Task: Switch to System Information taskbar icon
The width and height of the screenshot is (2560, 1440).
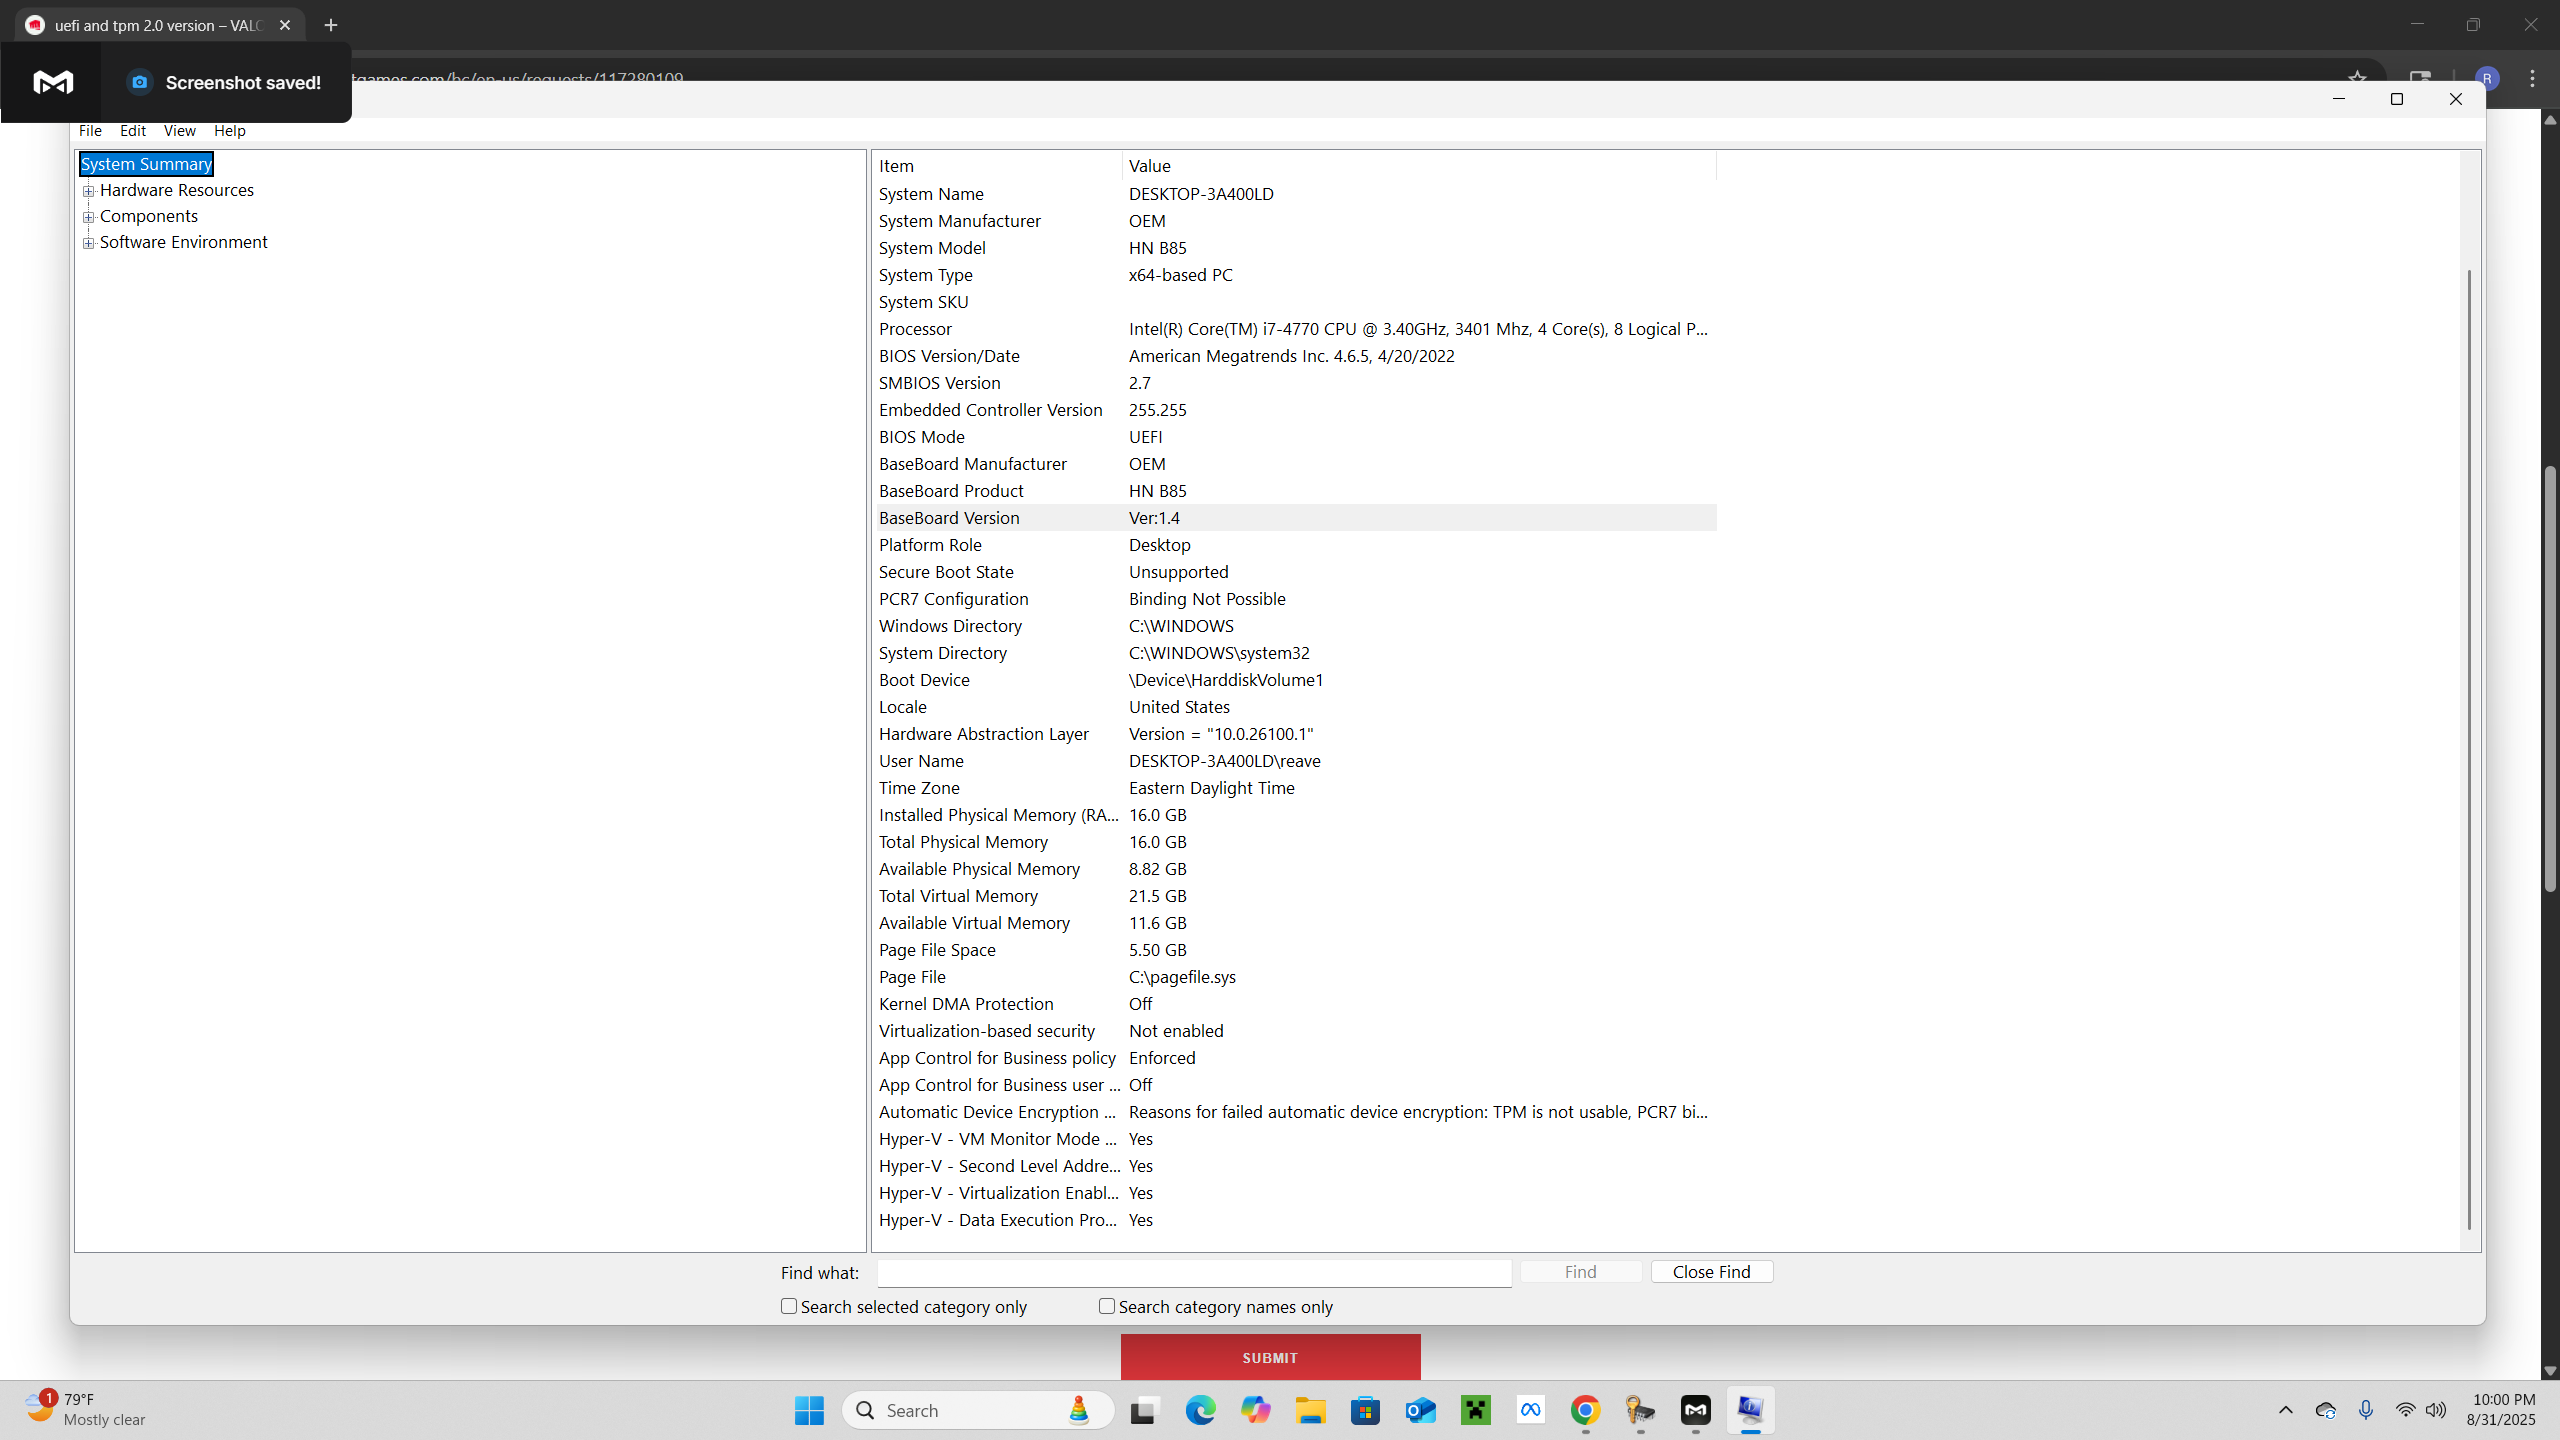Action: pyautogui.click(x=1750, y=1410)
